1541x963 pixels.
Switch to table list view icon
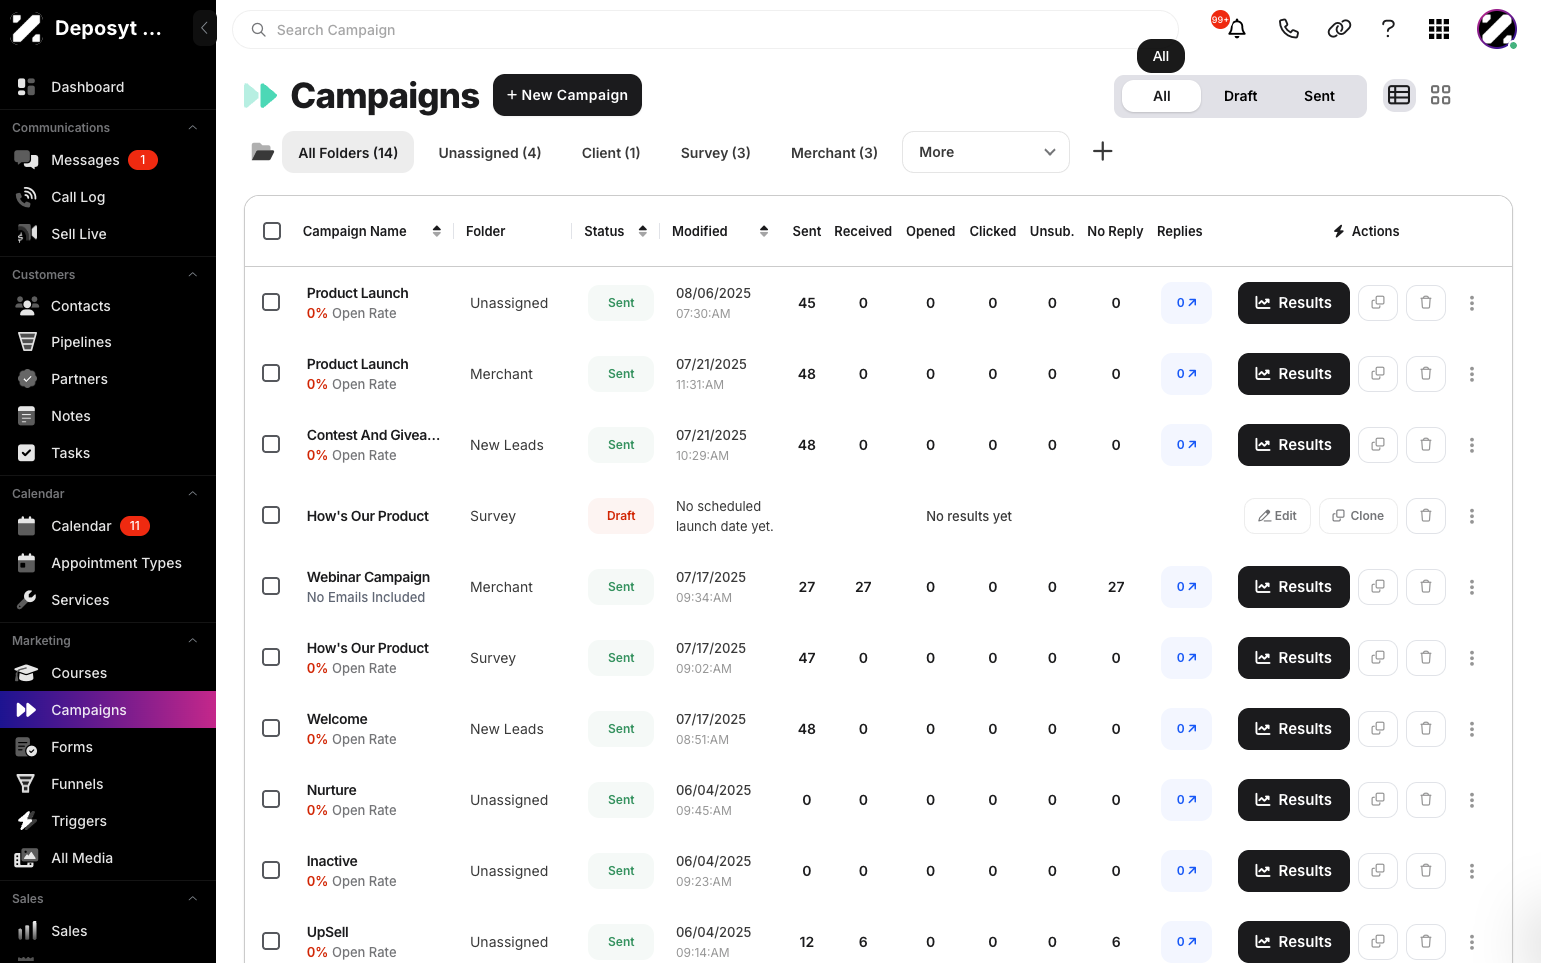click(1399, 95)
